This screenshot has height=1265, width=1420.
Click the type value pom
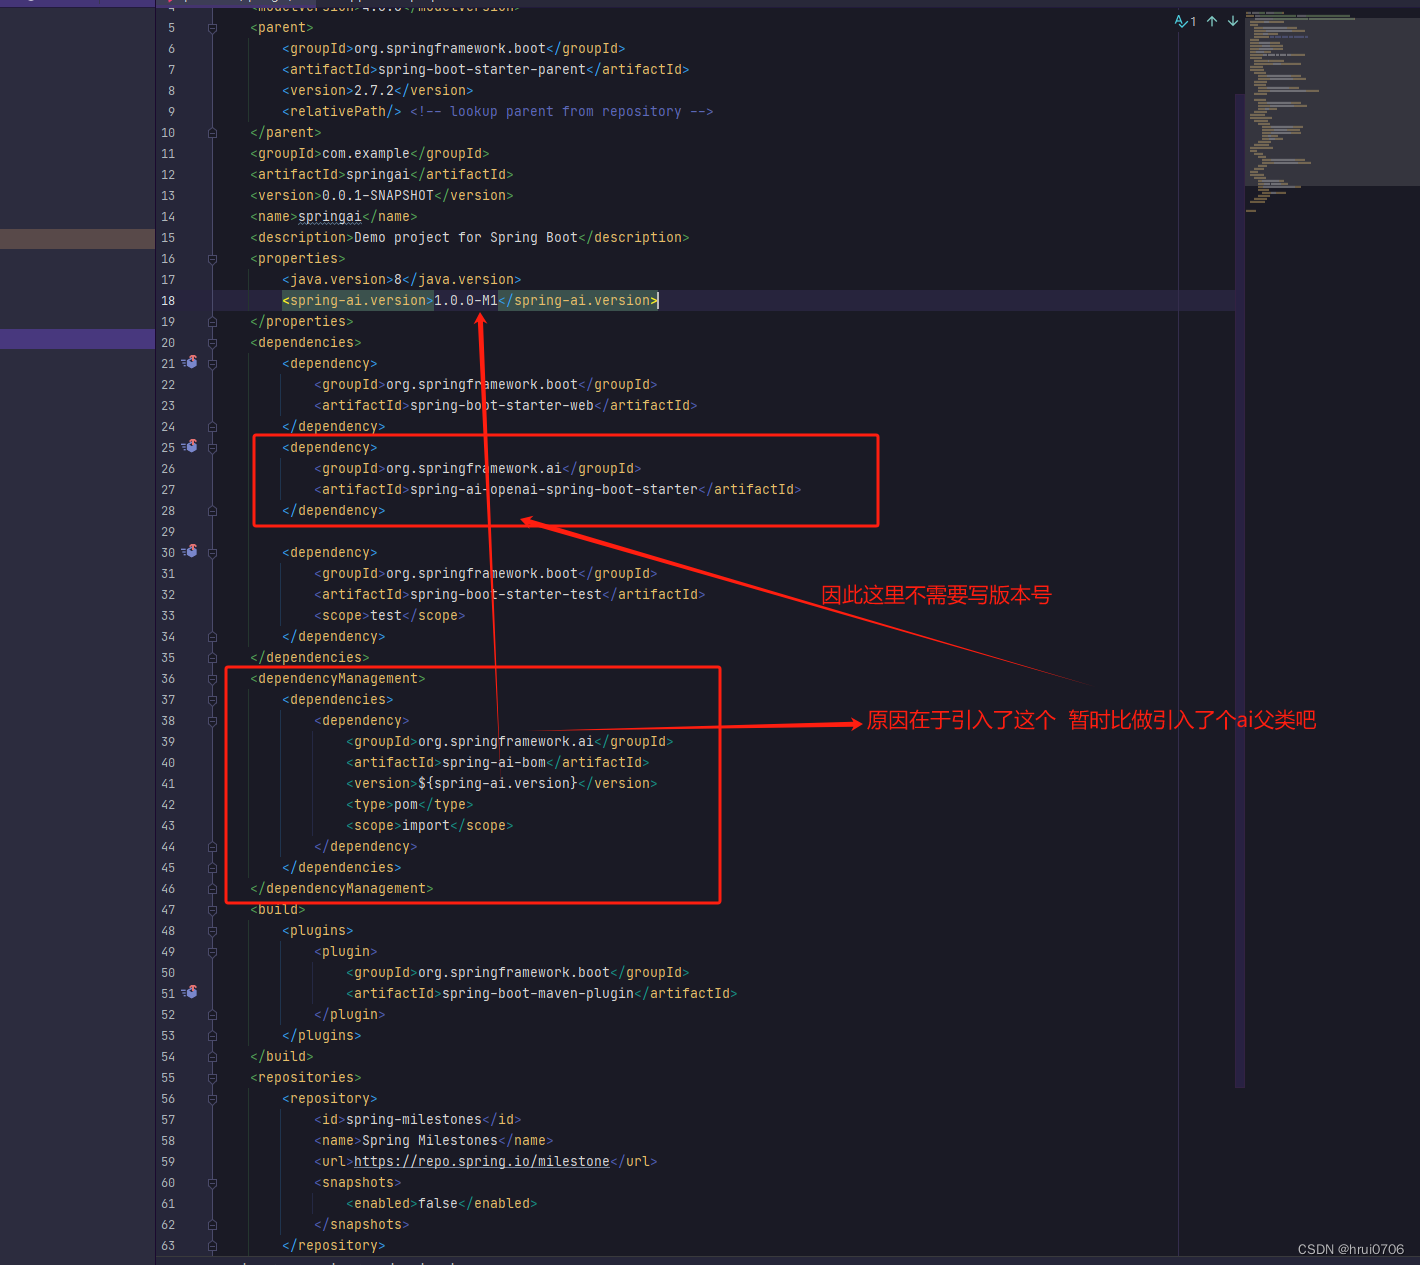coord(406,804)
